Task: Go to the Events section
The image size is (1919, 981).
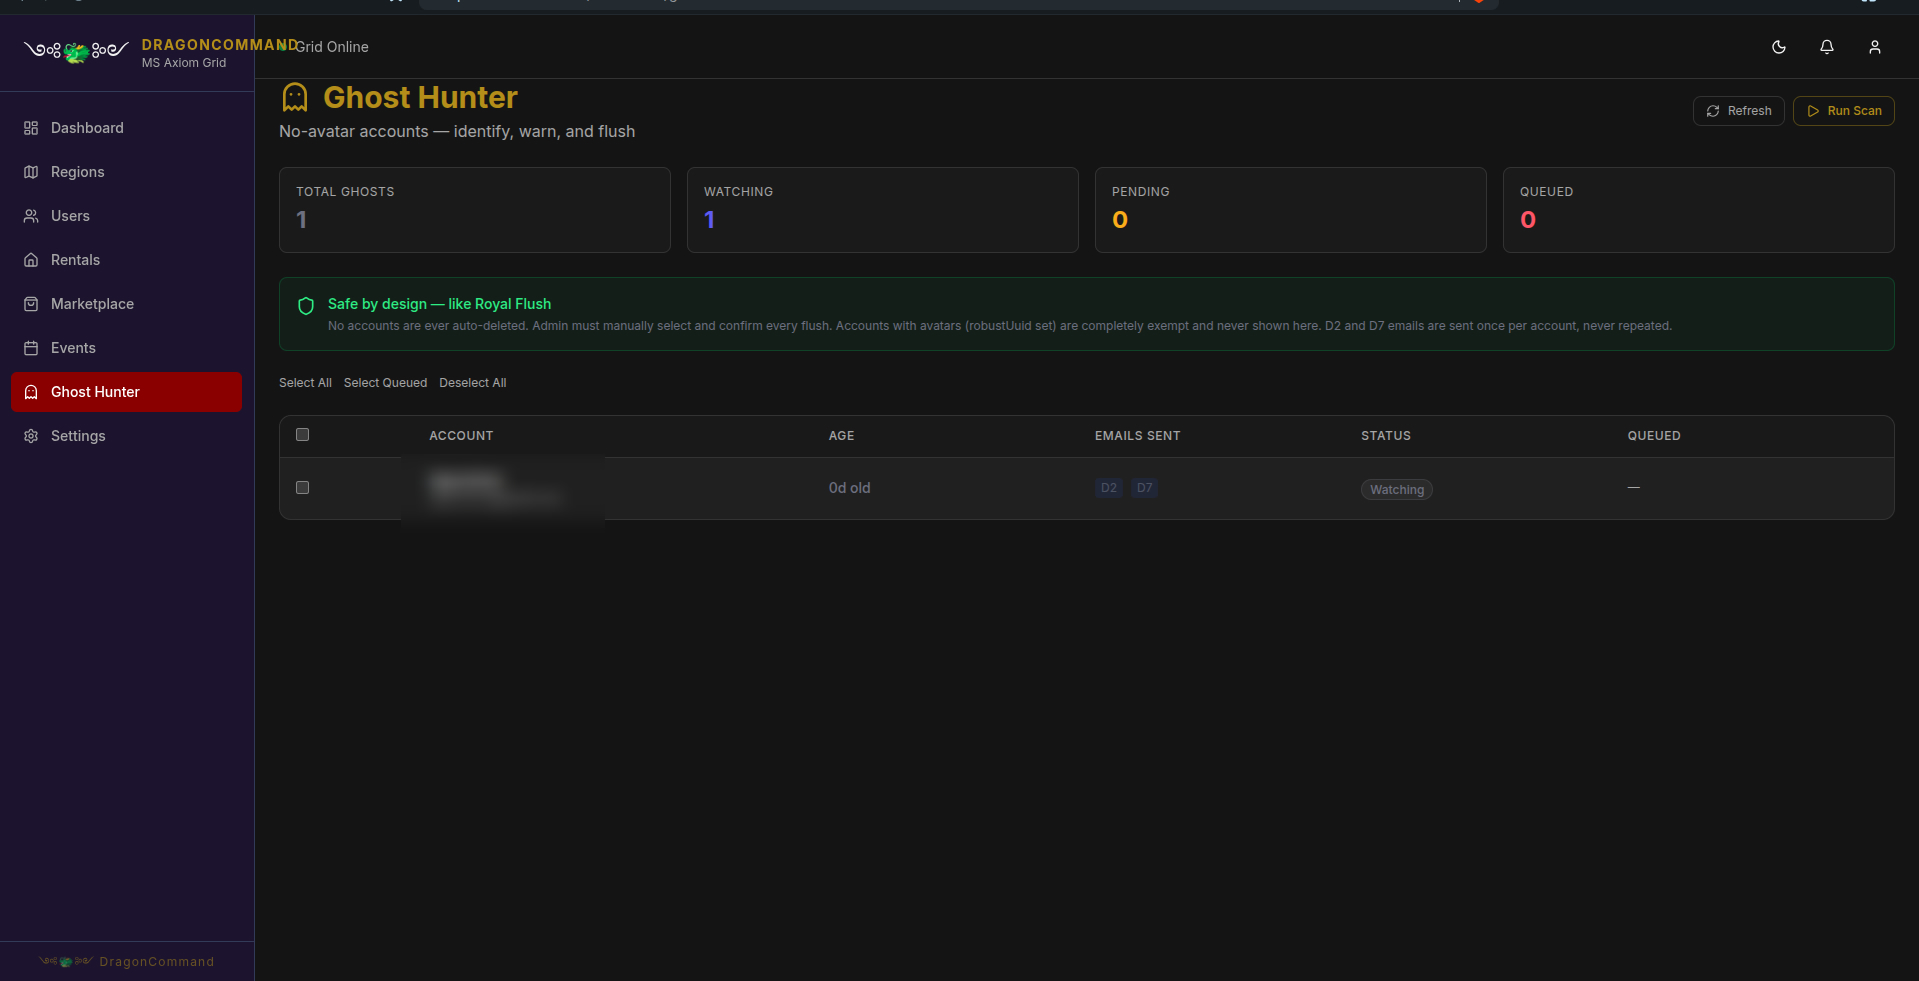Action: tap(126, 348)
